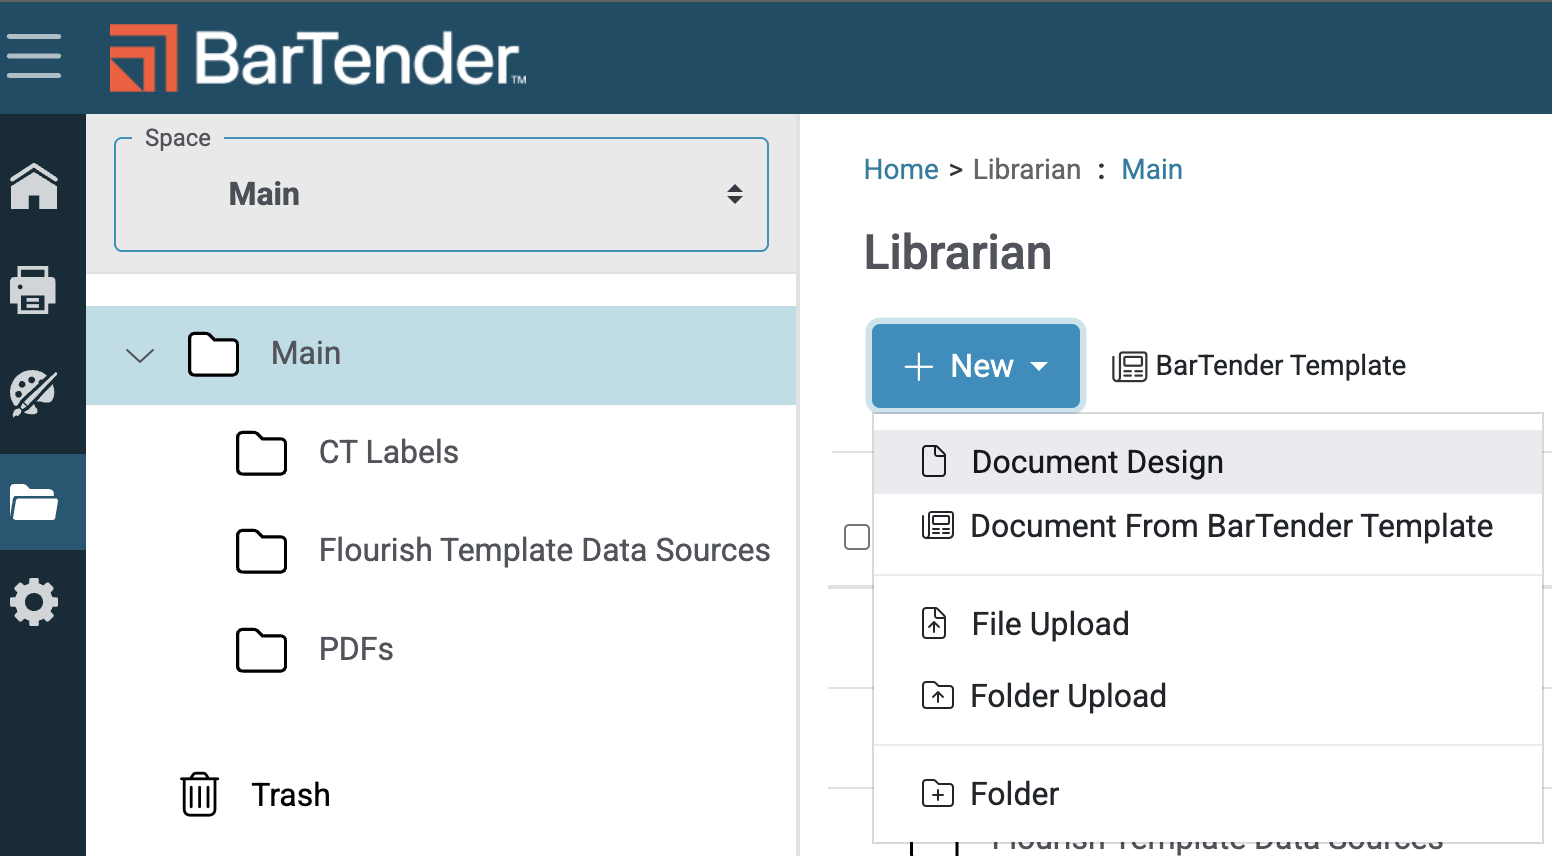Open the Print section in sidebar
This screenshot has height=856, width=1552.
point(34,290)
